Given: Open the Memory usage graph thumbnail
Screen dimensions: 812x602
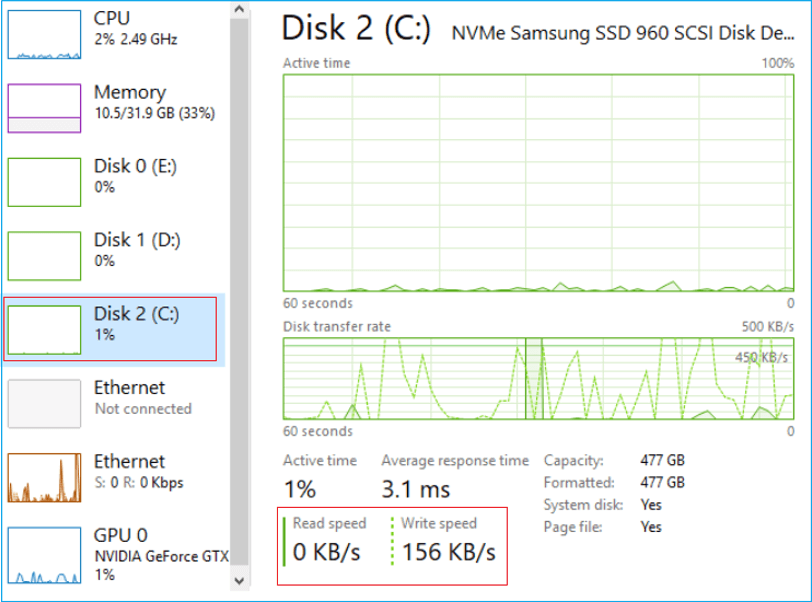Looking at the screenshot, I should pos(44,108).
